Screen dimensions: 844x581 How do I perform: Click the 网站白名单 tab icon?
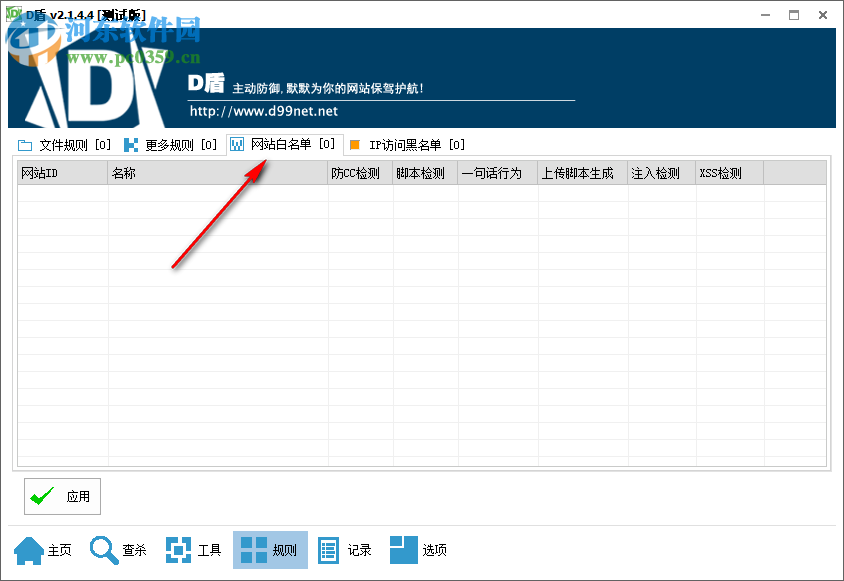237,144
